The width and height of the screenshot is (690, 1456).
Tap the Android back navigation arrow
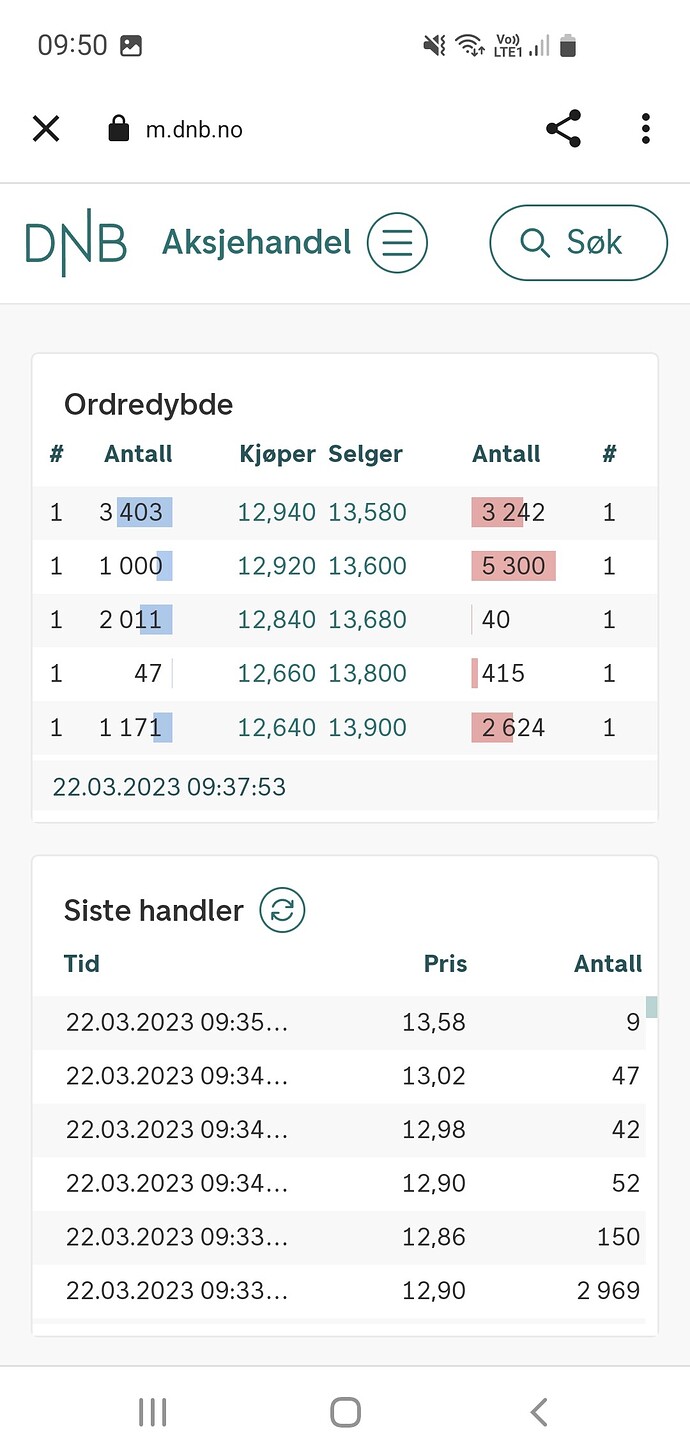(539, 1411)
